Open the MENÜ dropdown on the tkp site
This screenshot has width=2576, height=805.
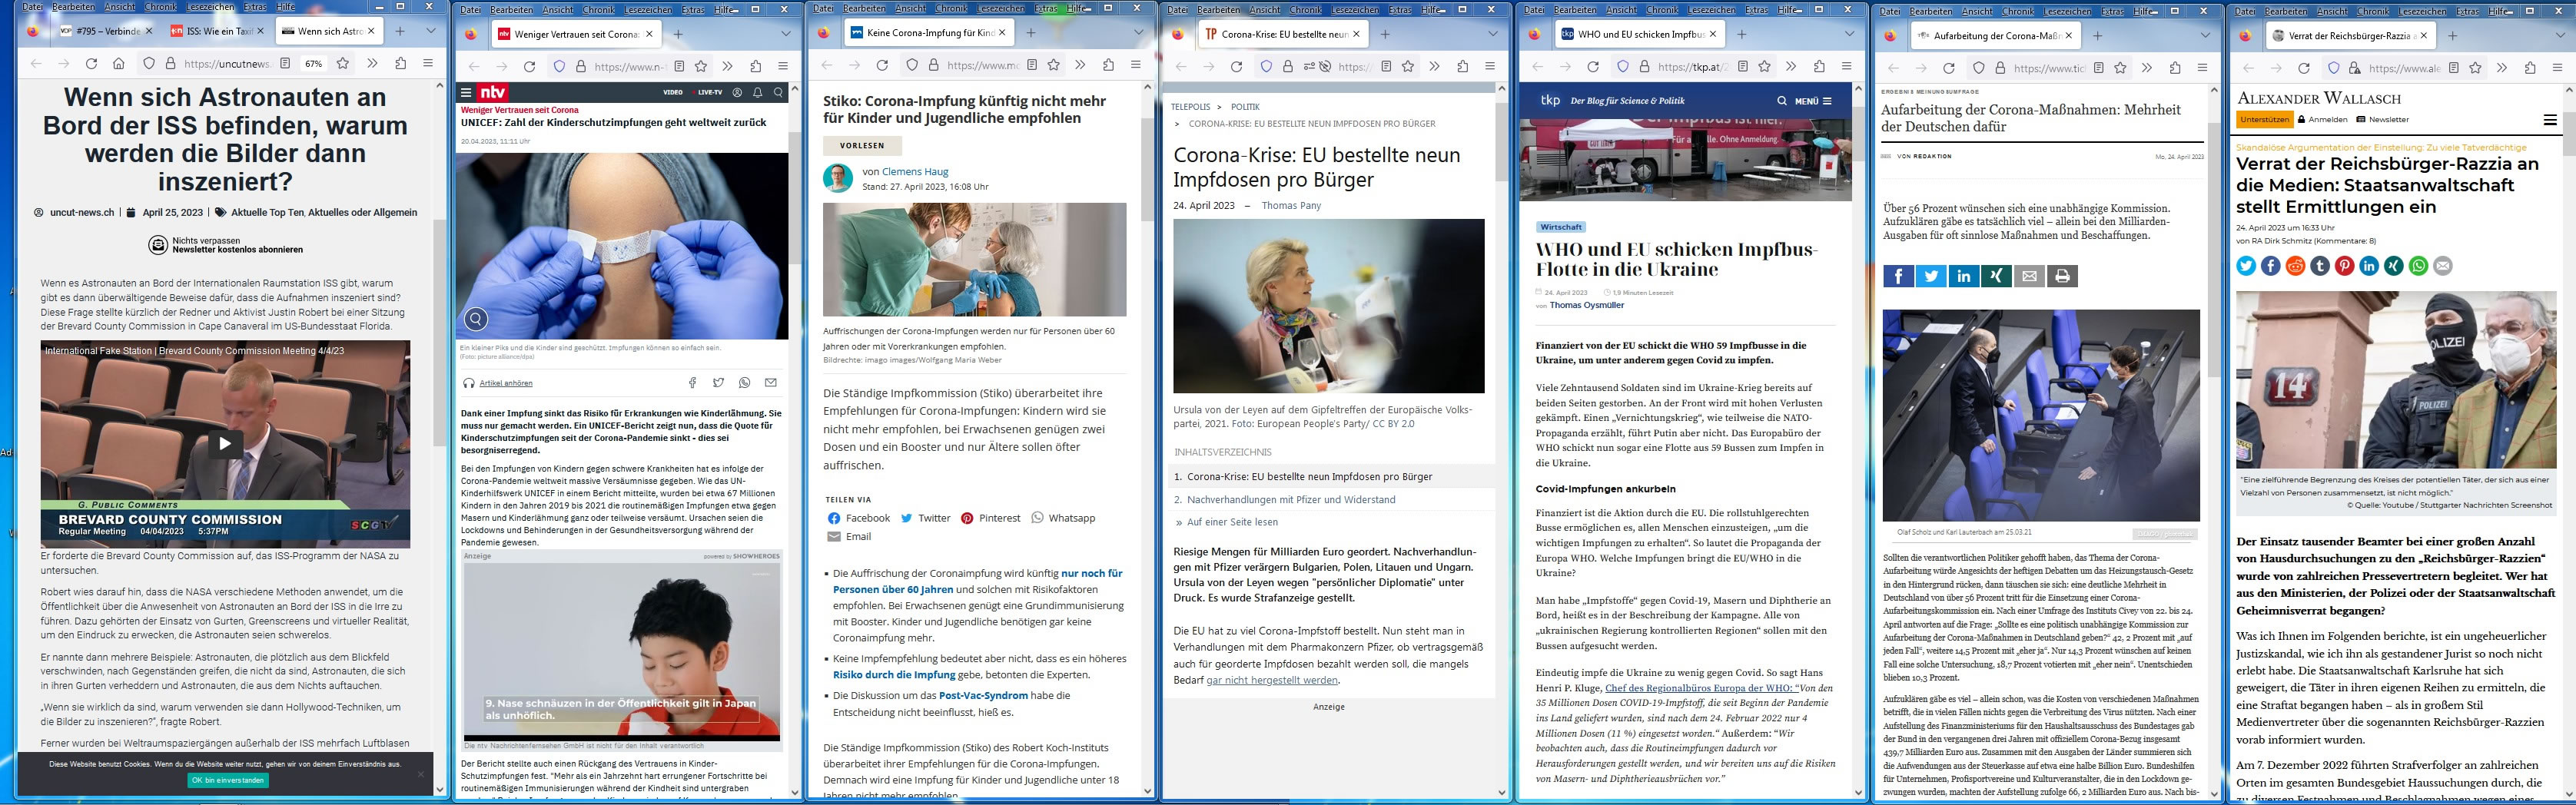(x=1813, y=101)
